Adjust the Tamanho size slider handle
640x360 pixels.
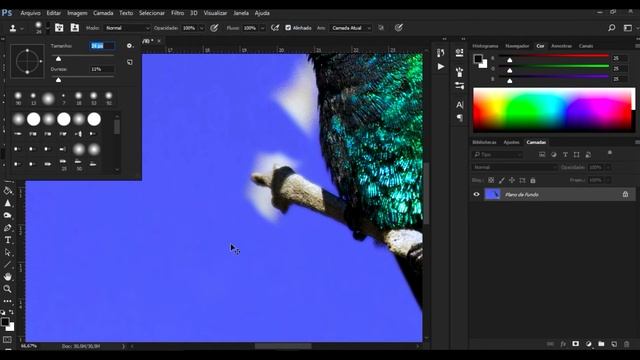coord(58,59)
